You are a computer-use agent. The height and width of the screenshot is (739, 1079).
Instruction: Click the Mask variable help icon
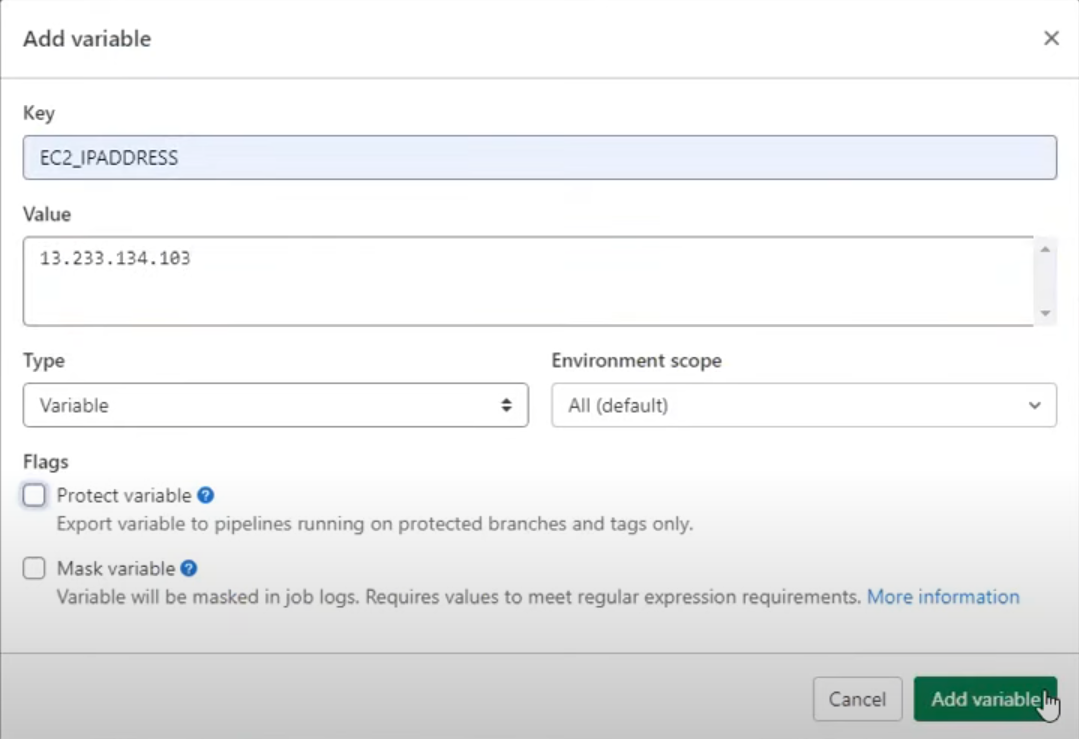point(188,568)
